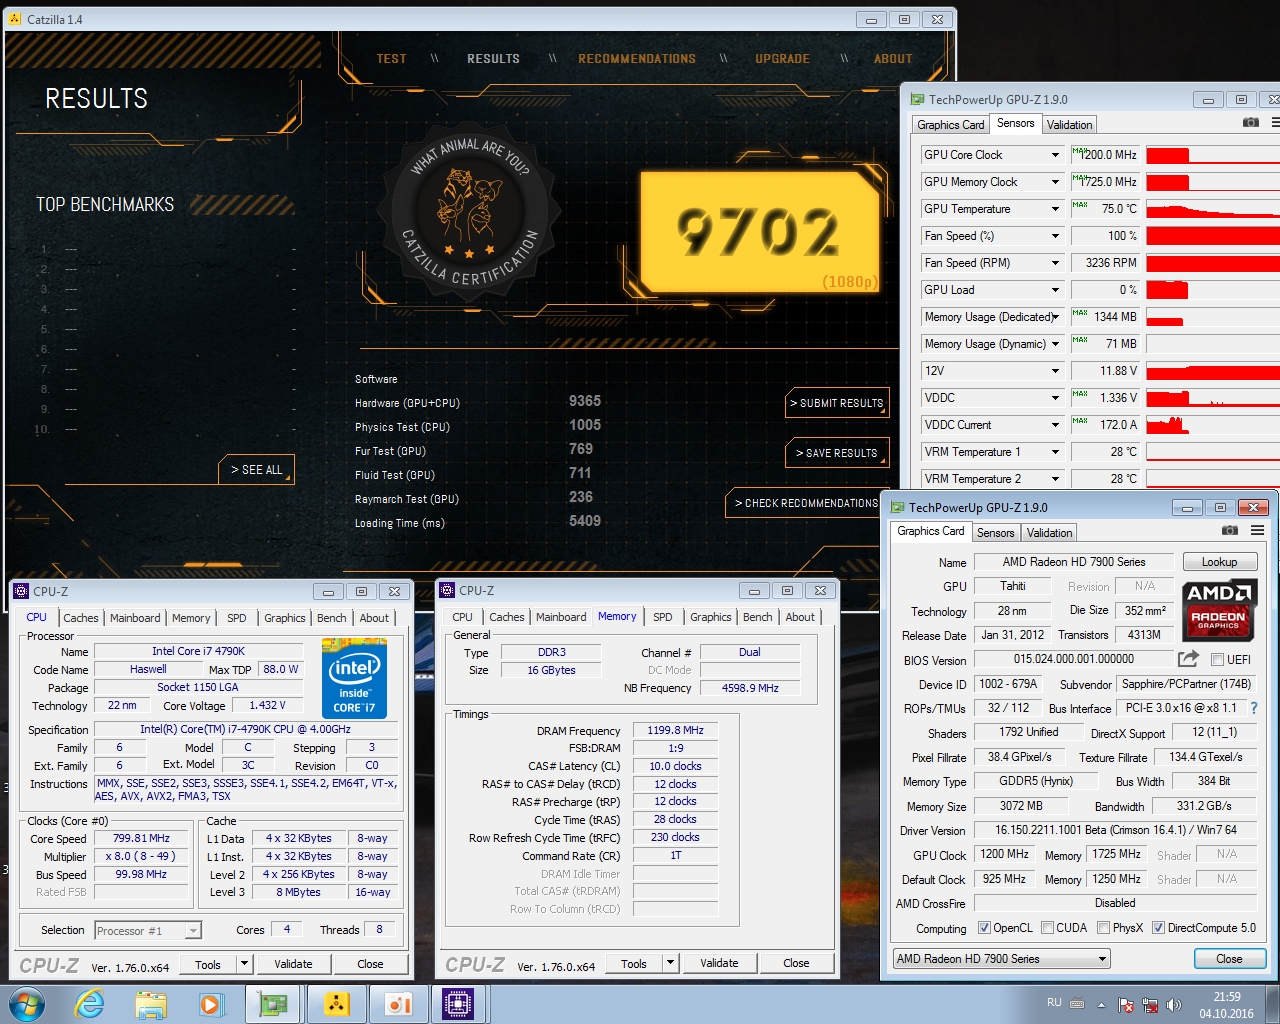This screenshot has width=1280, height=1024.
Task: Click ABOUT tab in Catzilla
Action: (x=893, y=59)
